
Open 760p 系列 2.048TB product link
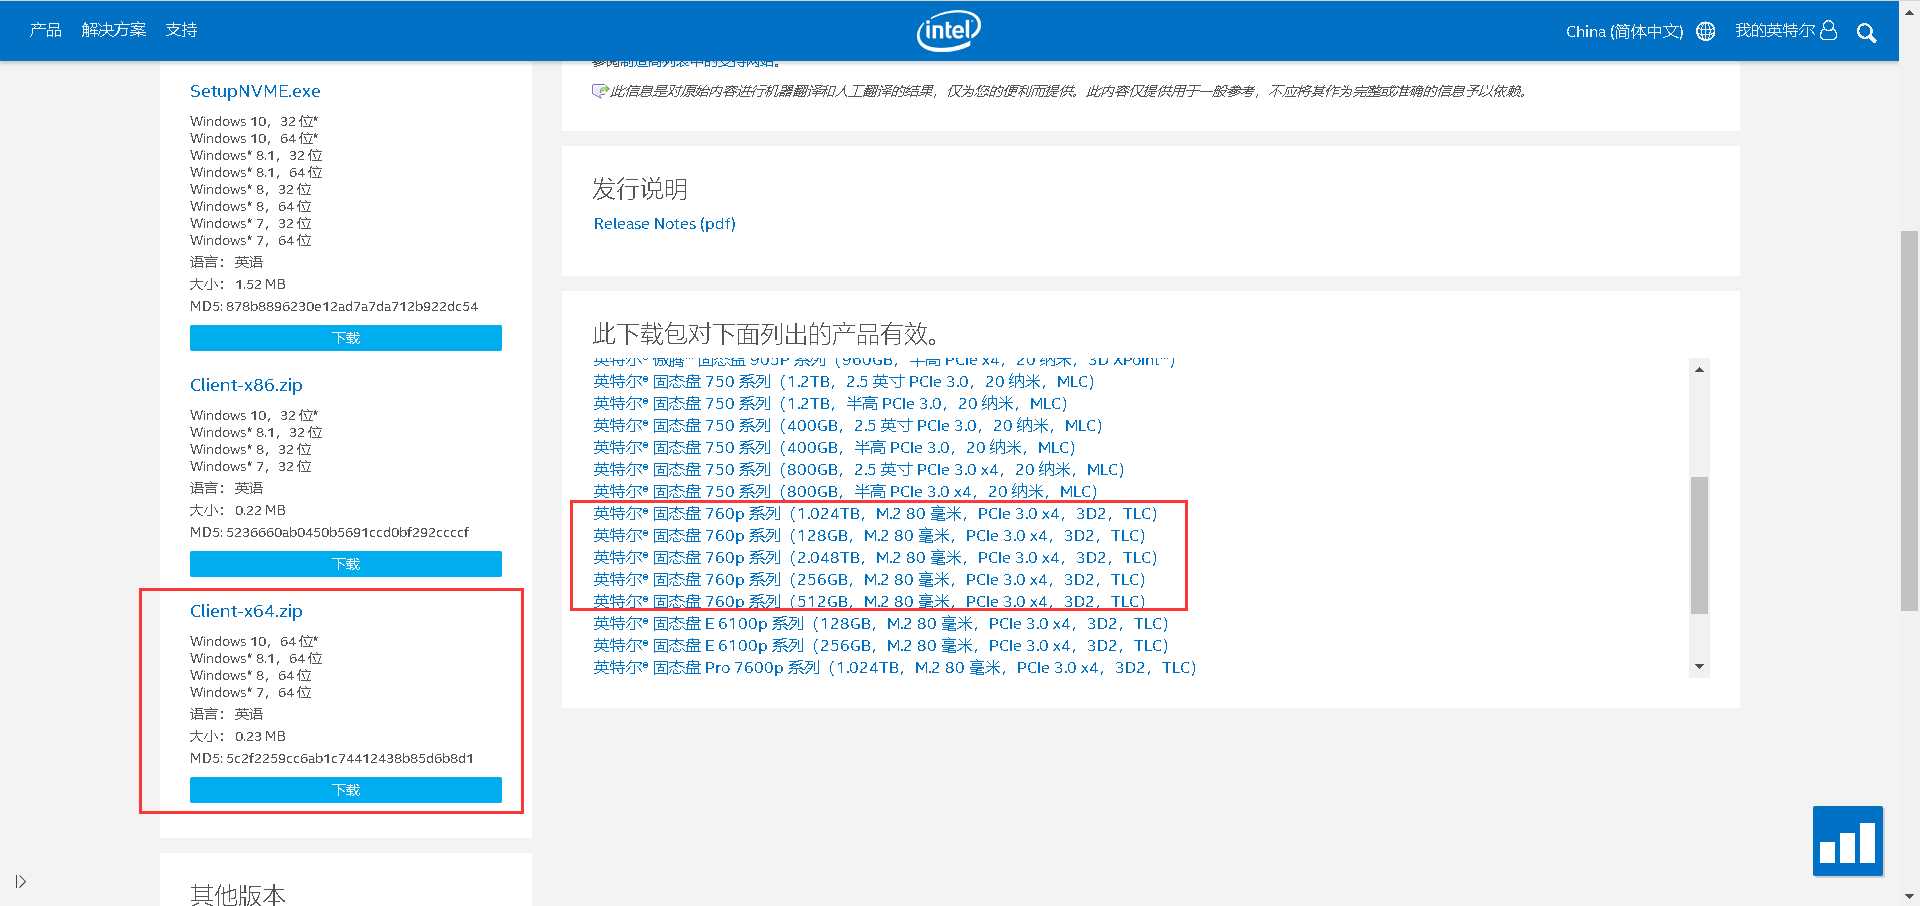(875, 558)
